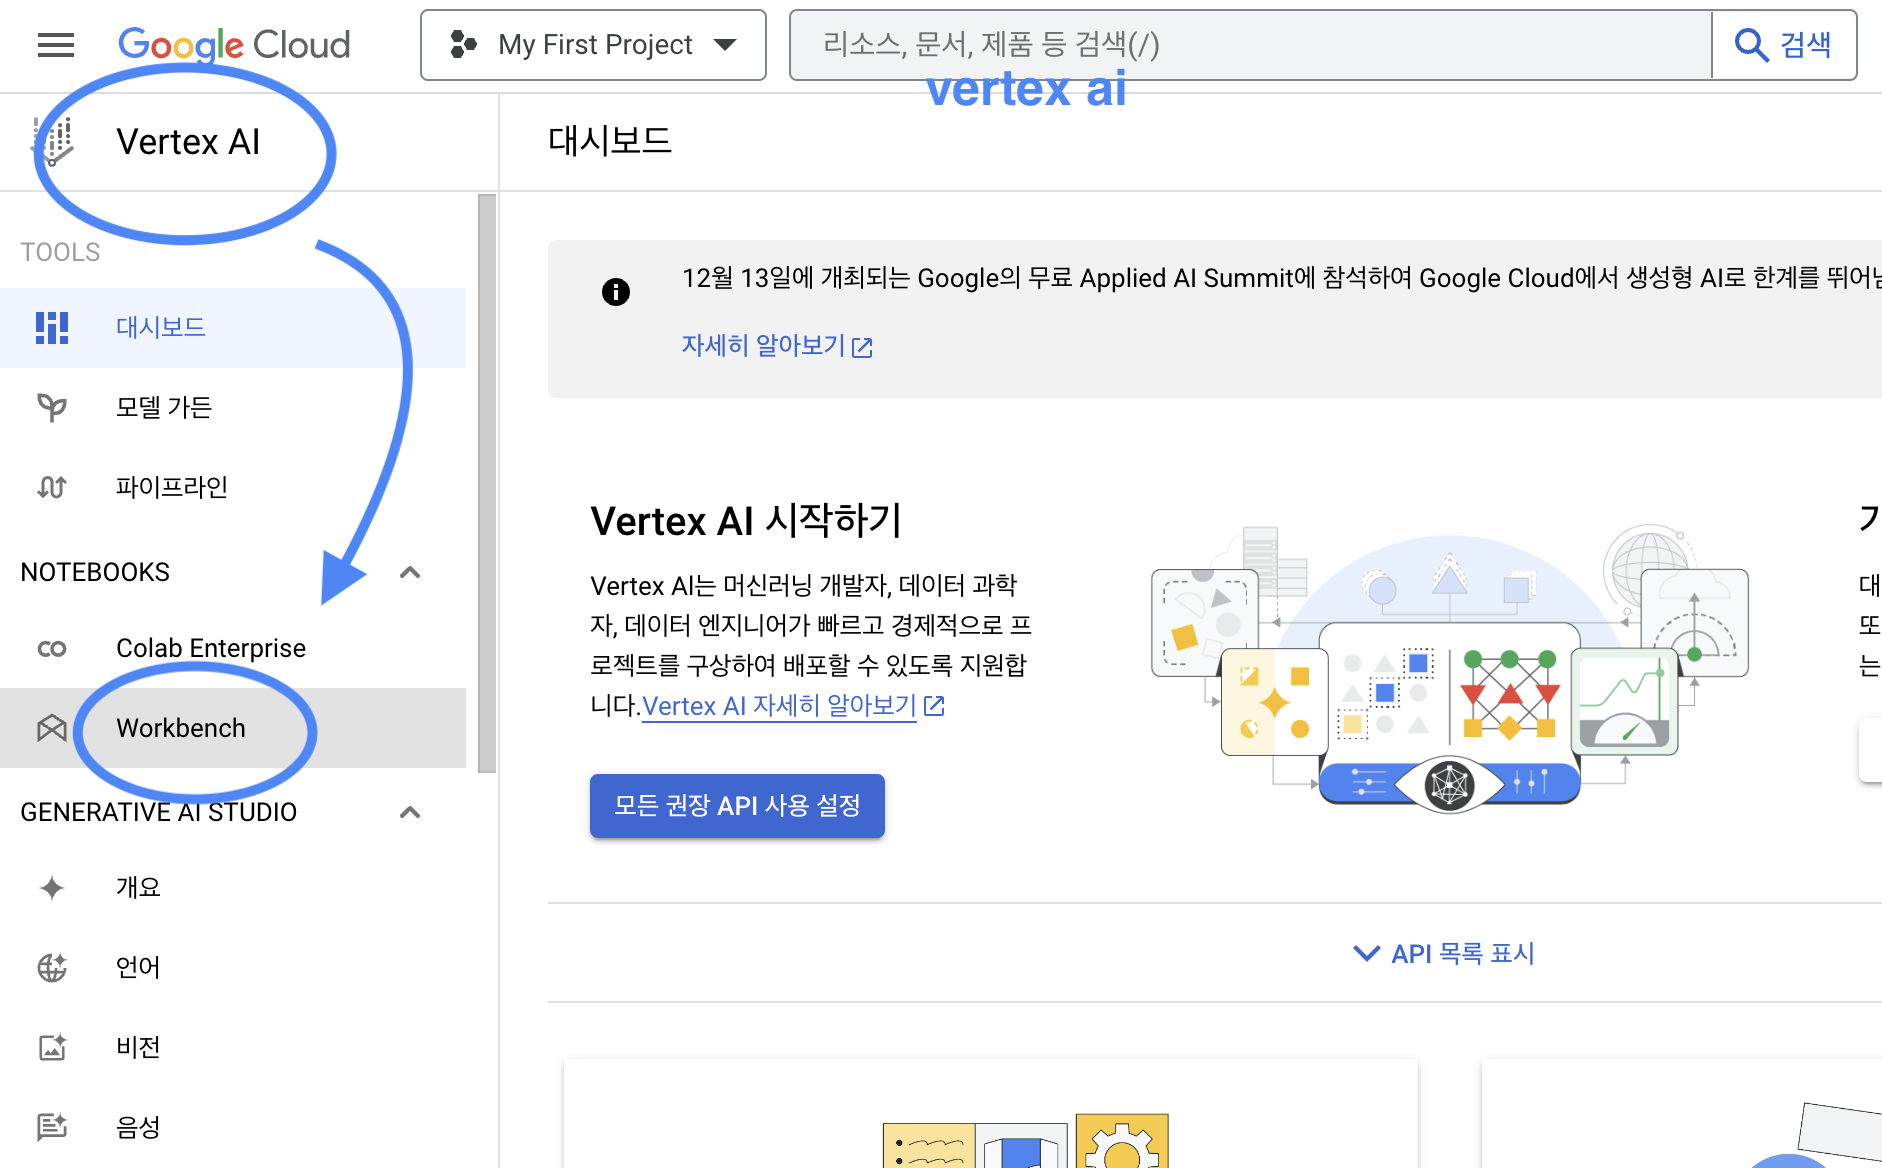The image size is (1882, 1168).
Task: Open Workbench in the sidebar
Action: [233, 728]
